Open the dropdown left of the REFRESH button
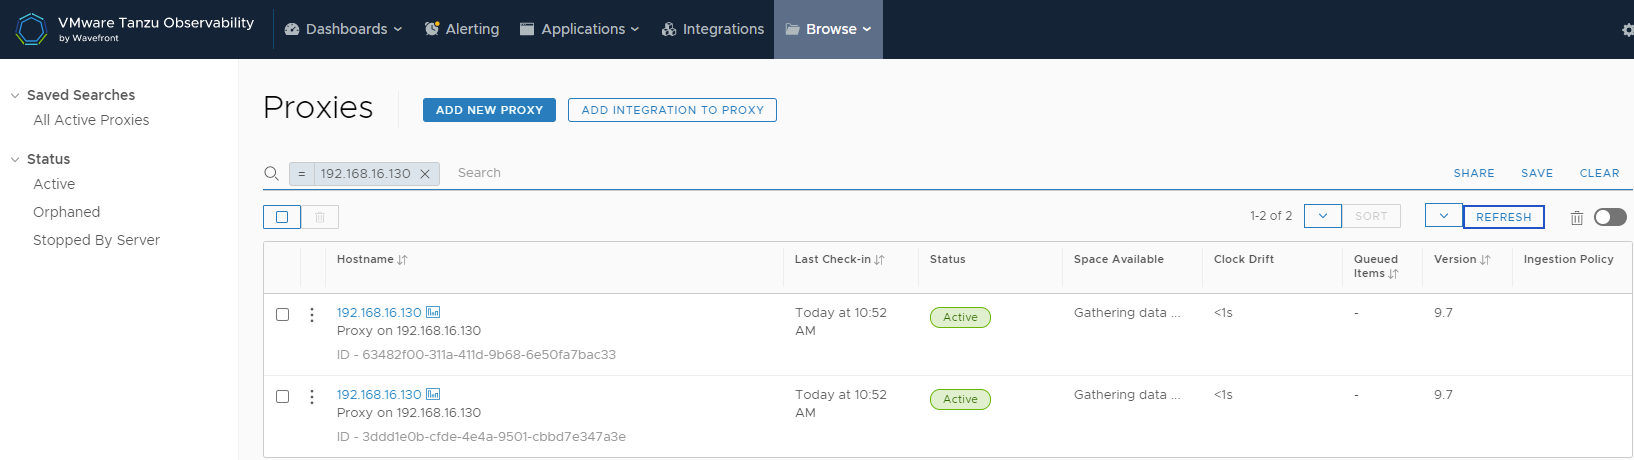The height and width of the screenshot is (460, 1634). coord(1443,216)
